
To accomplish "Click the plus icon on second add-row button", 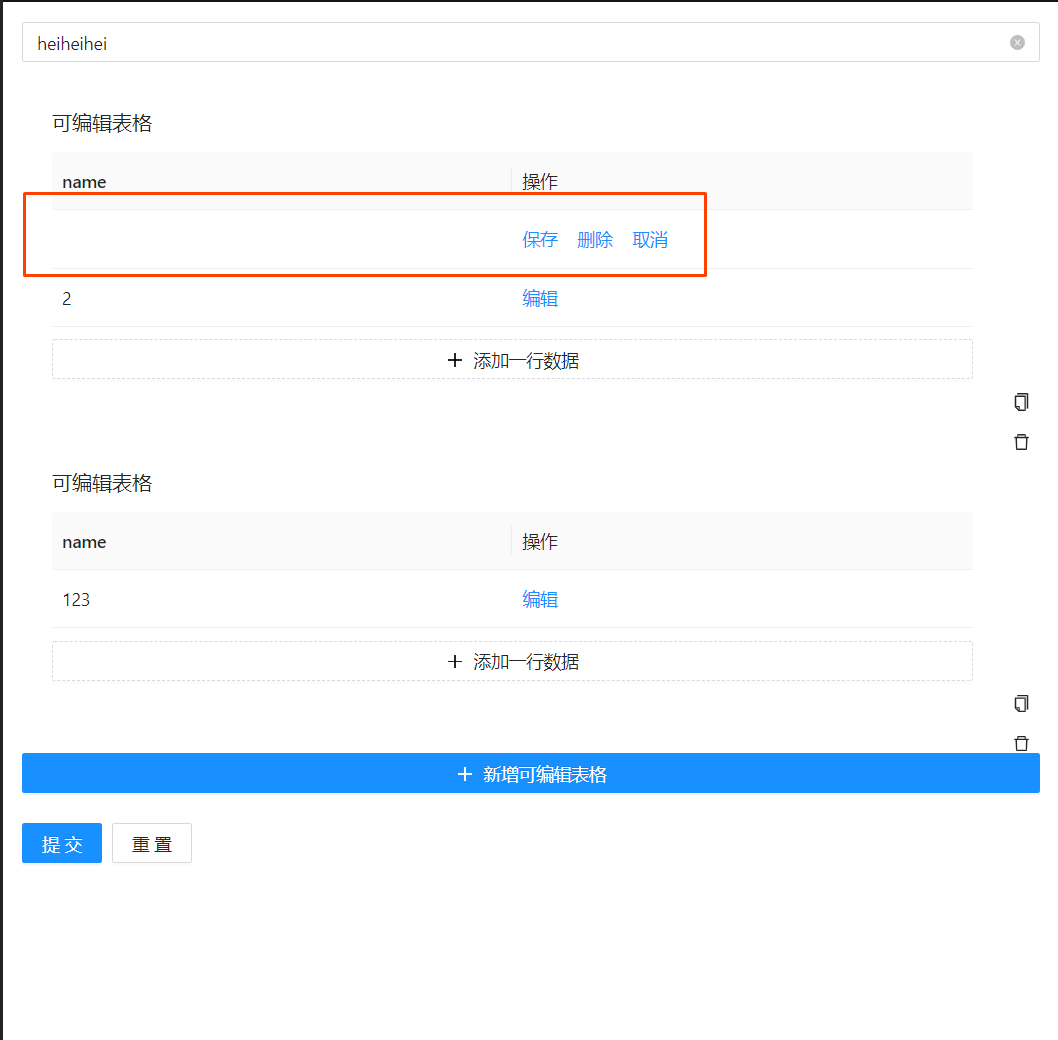I will 455,661.
